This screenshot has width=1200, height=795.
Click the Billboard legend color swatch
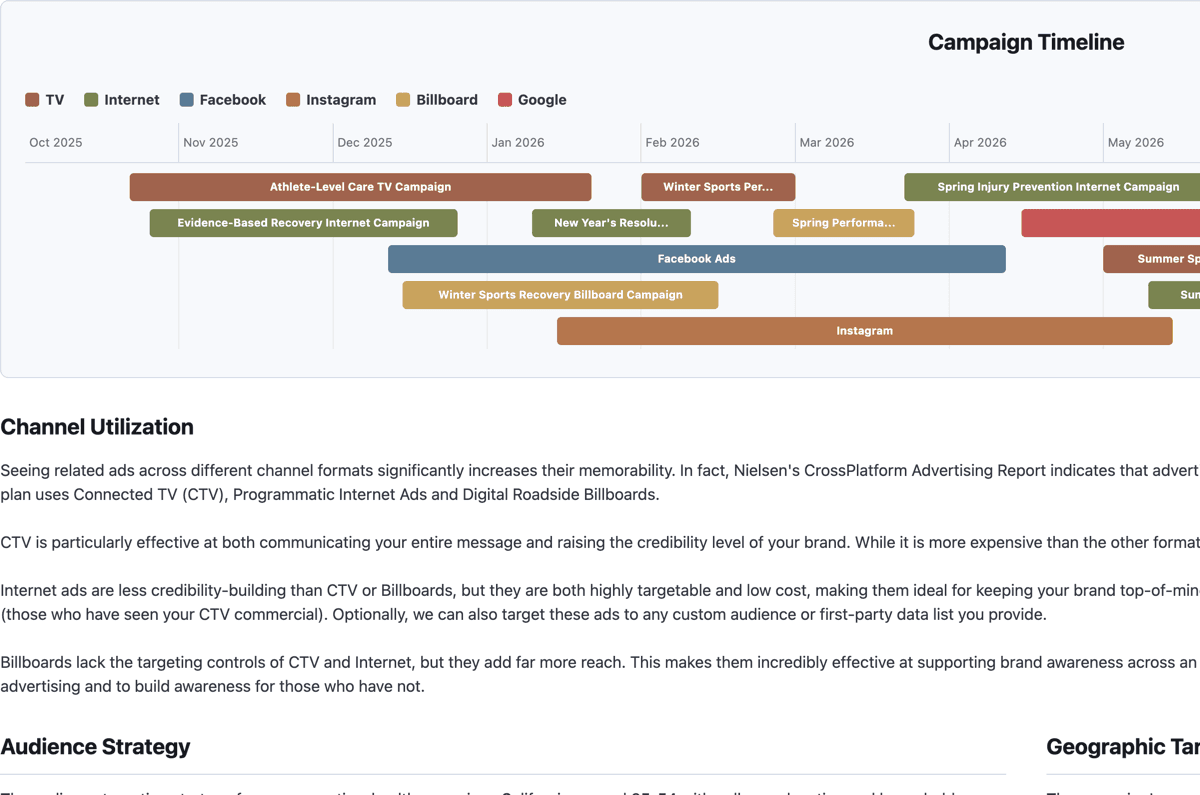[403, 100]
